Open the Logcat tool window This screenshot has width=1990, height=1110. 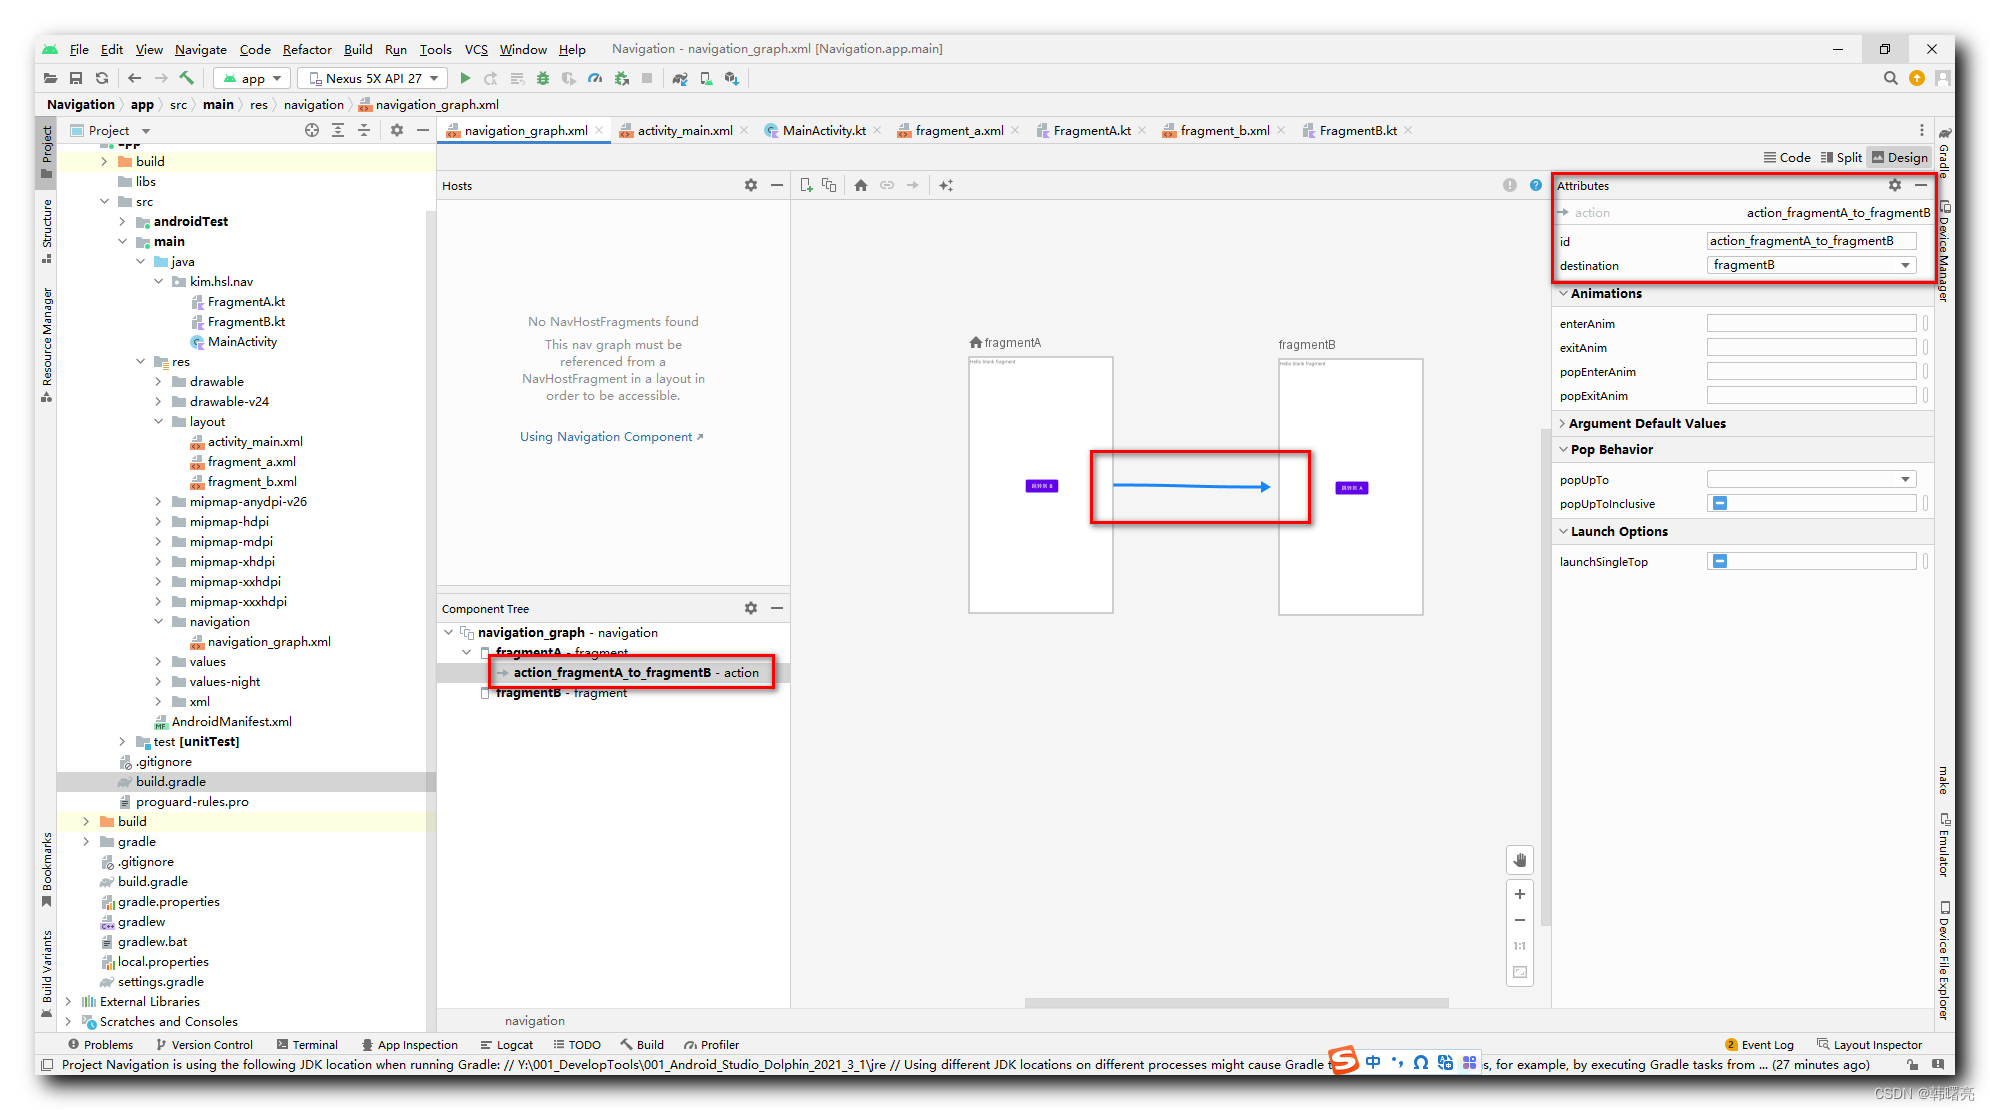[507, 1044]
